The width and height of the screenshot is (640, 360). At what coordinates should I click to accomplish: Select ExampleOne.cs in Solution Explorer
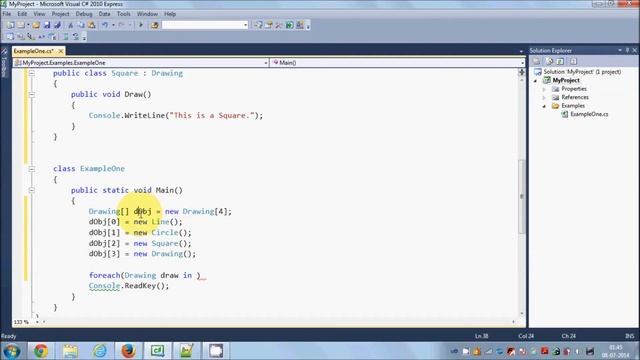coord(589,114)
